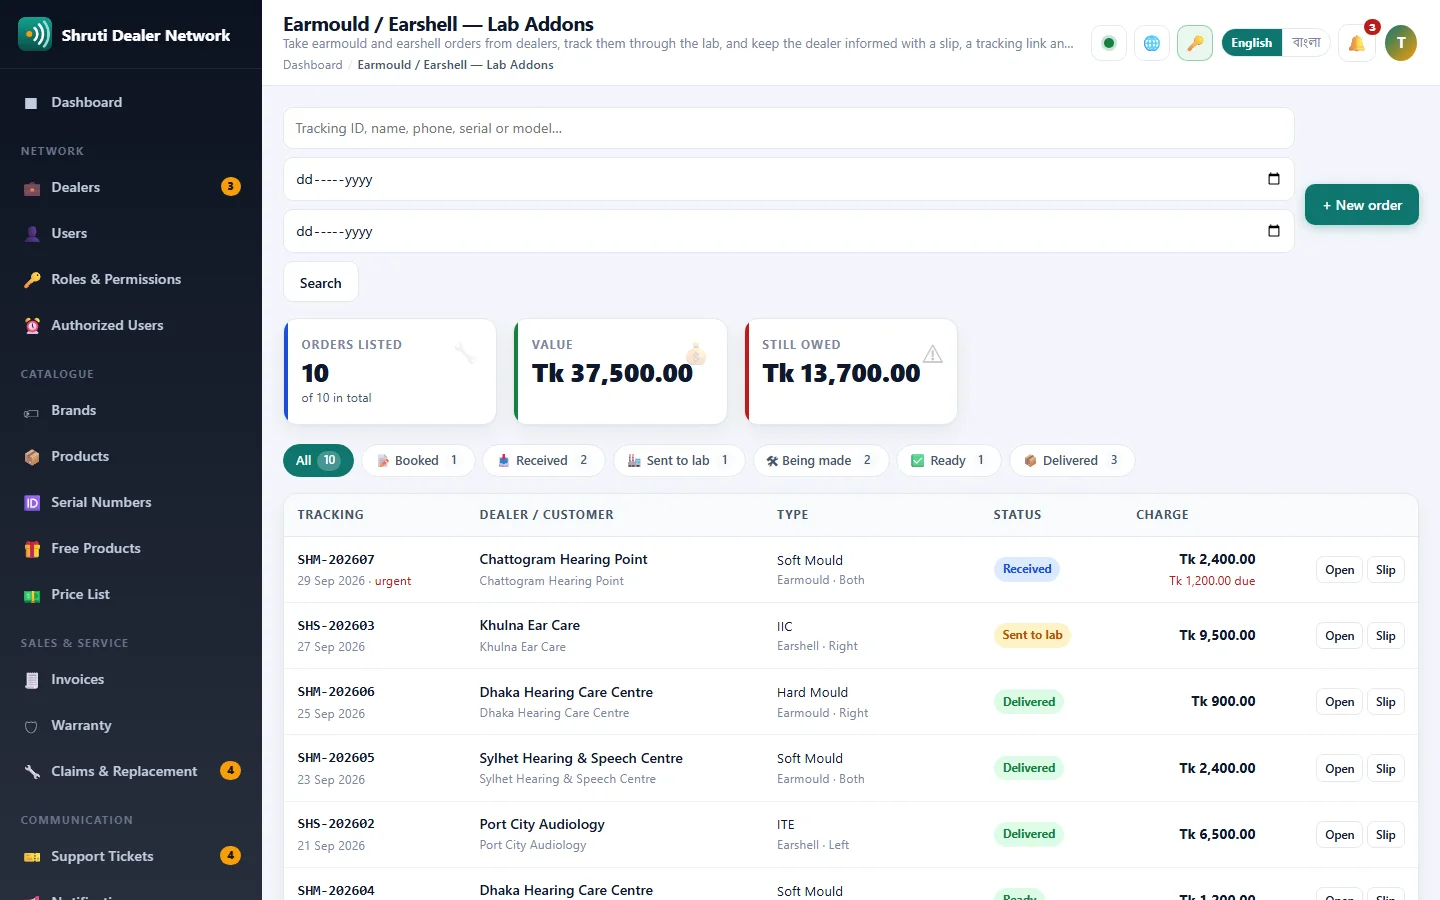
Task: Switch language to Bangla (বাংলা)
Action: (x=1306, y=43)
